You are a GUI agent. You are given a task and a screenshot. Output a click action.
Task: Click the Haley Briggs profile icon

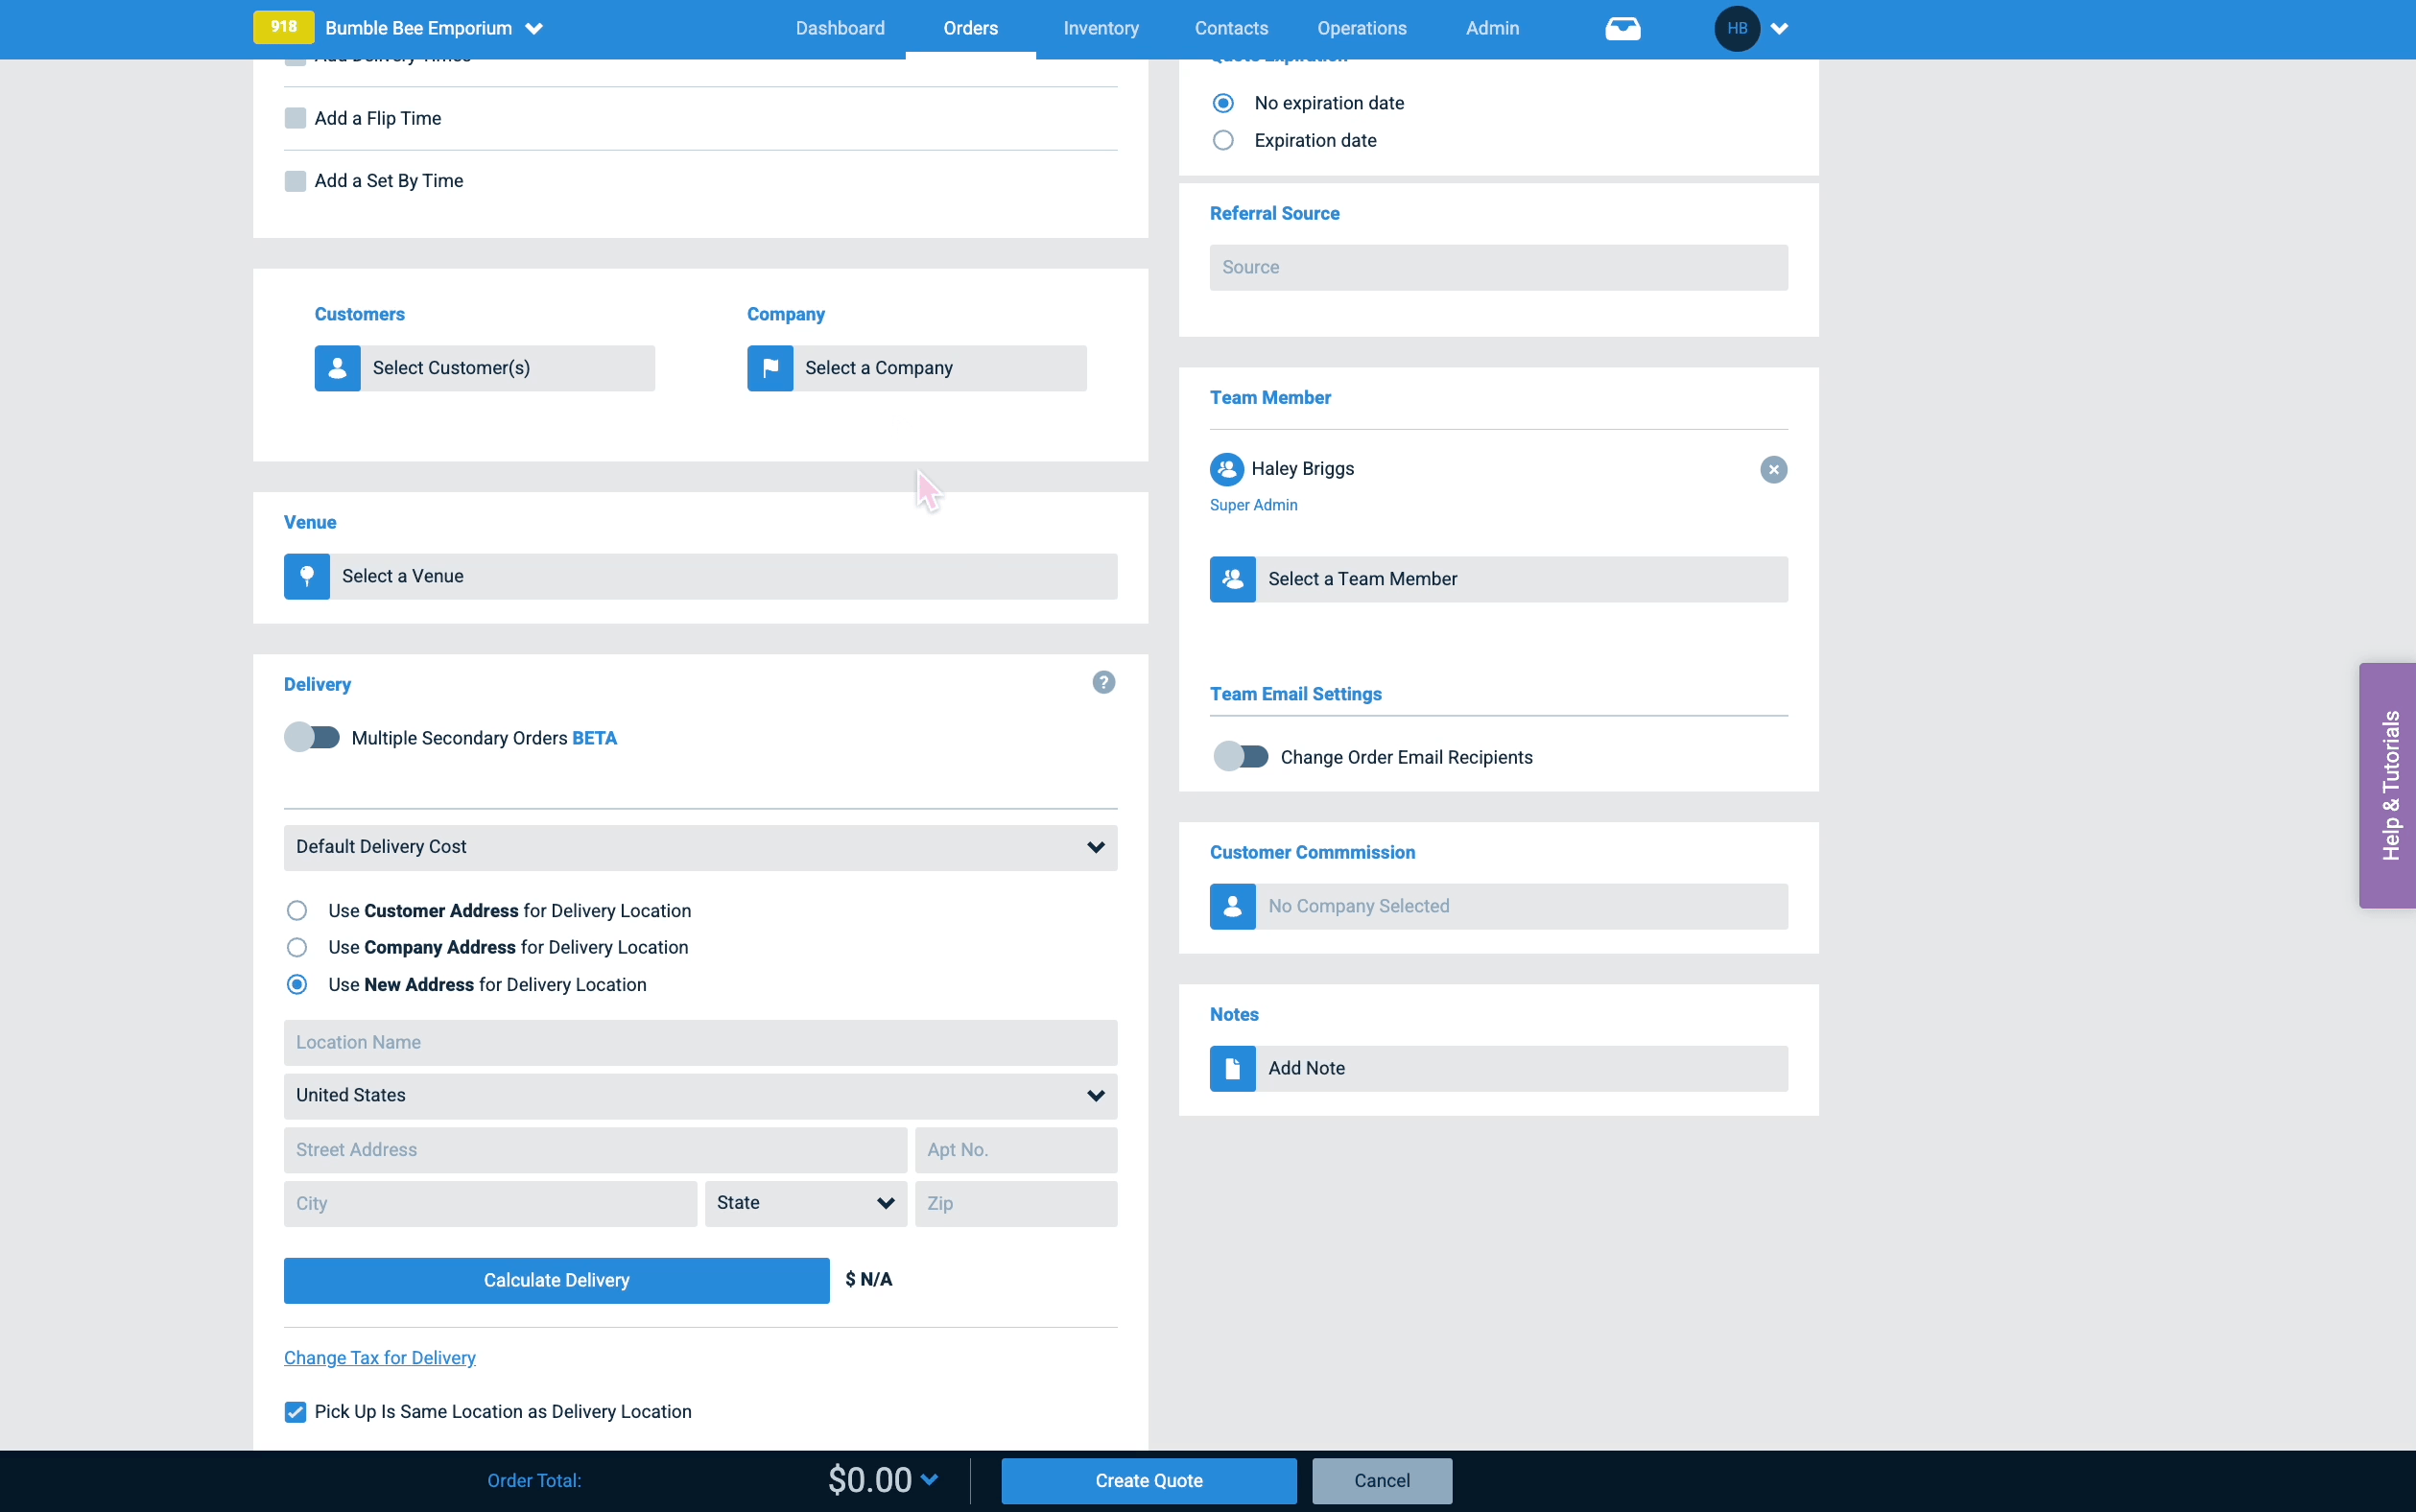tap(1227, 469)
